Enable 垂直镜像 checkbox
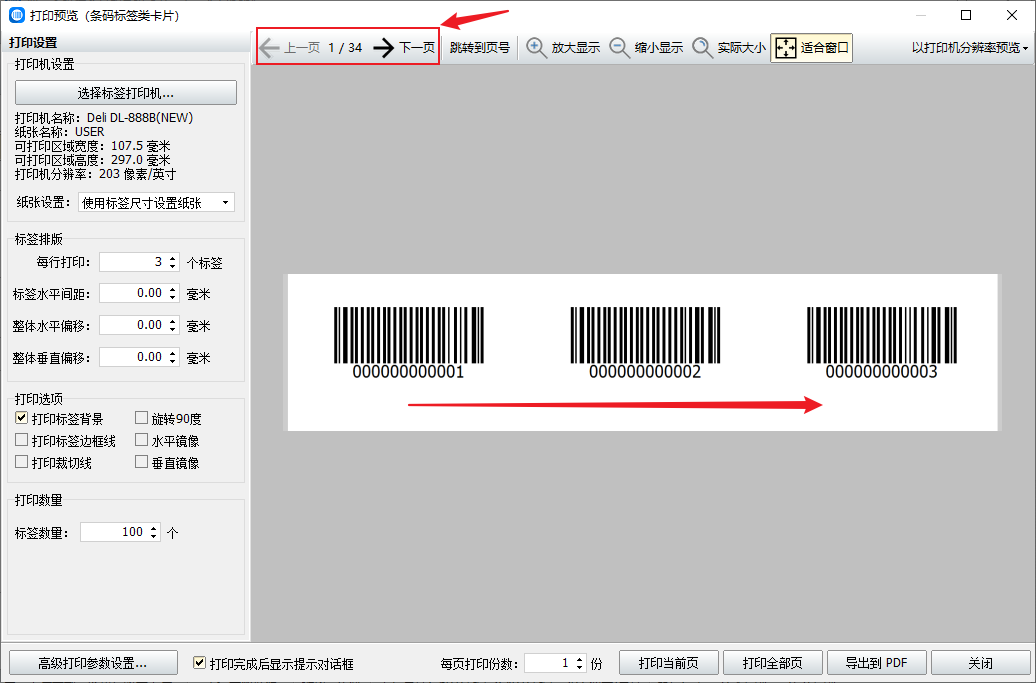This screenshot has width=1036, height=683. click(141, 462)
